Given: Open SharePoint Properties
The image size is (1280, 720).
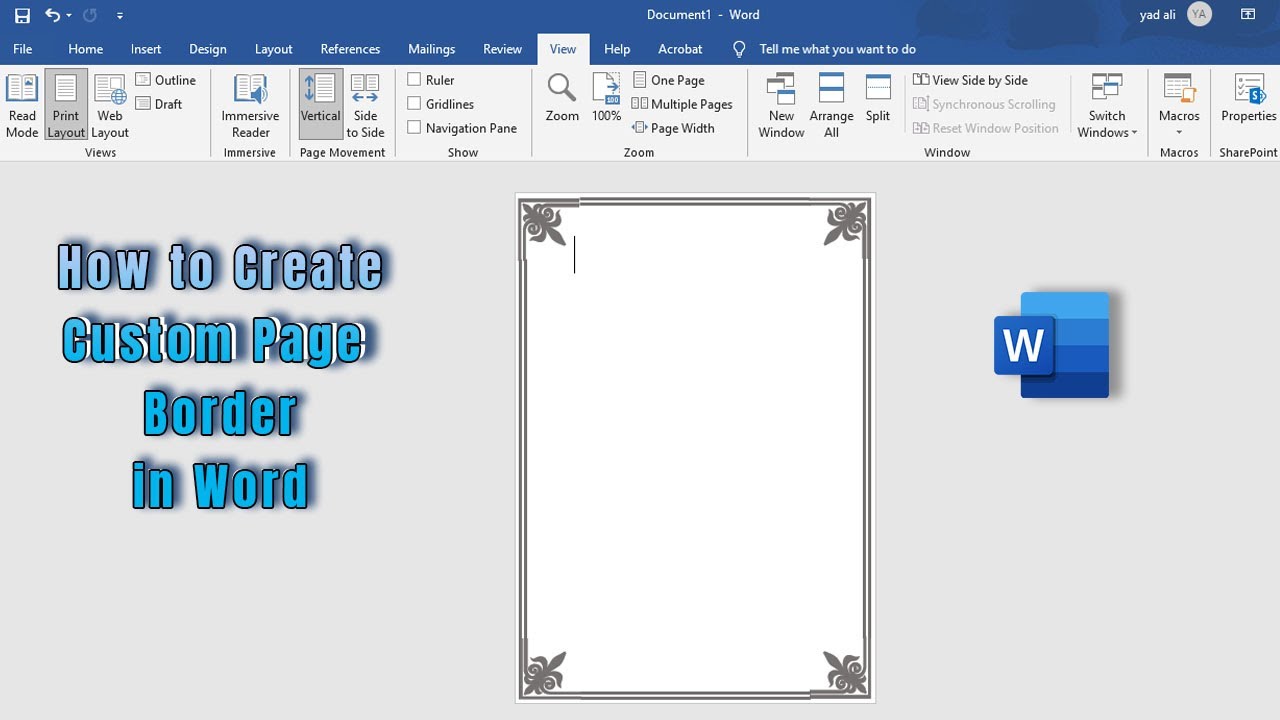Looking at the screenshot, I should (1248, 98).
